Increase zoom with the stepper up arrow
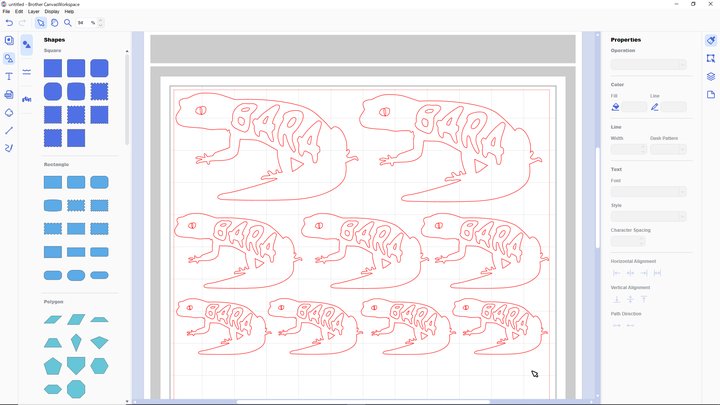720x405 pixels. 101,20
